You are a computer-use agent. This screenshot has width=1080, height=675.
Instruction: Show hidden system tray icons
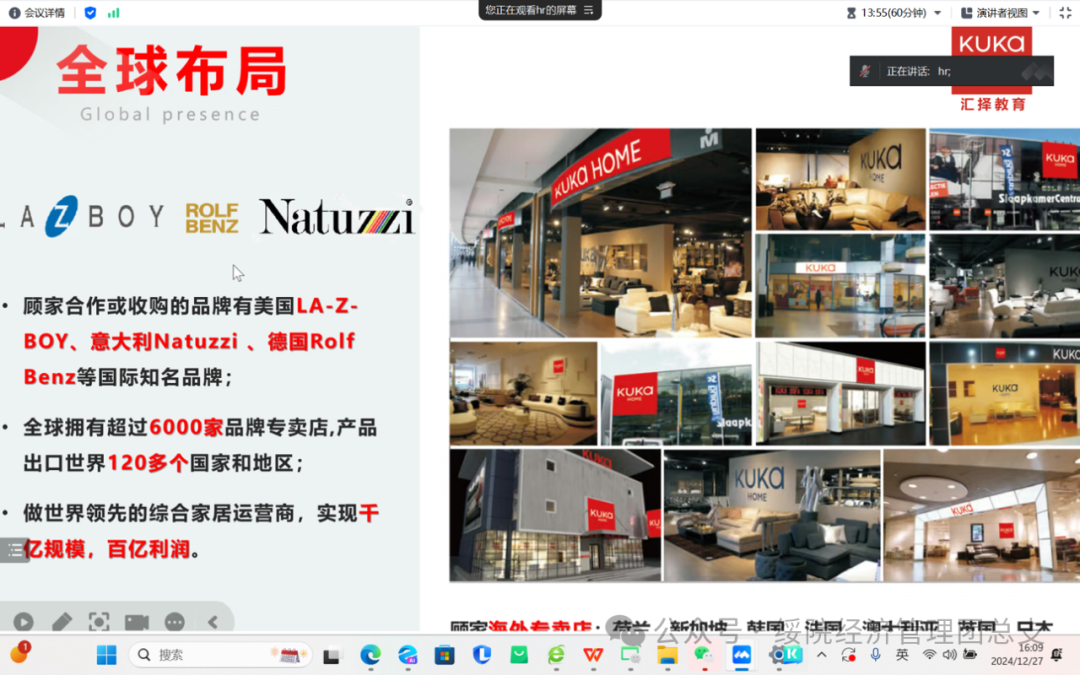click(822, 655)
